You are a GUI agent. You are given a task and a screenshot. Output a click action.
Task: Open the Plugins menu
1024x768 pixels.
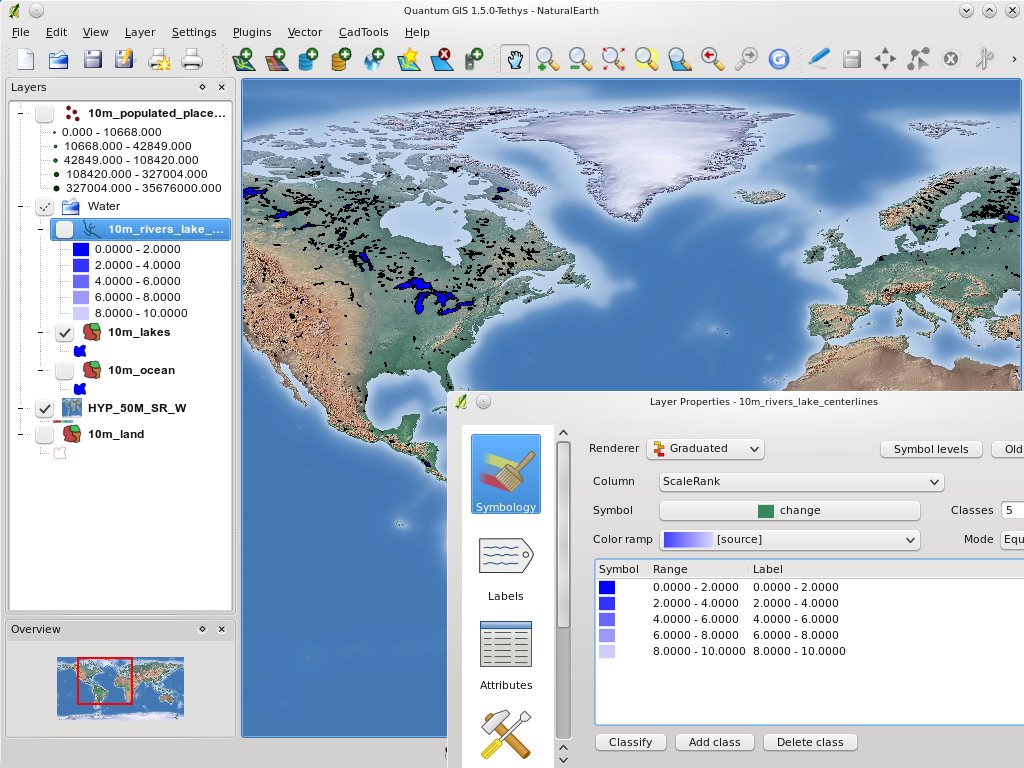[251, 32]
